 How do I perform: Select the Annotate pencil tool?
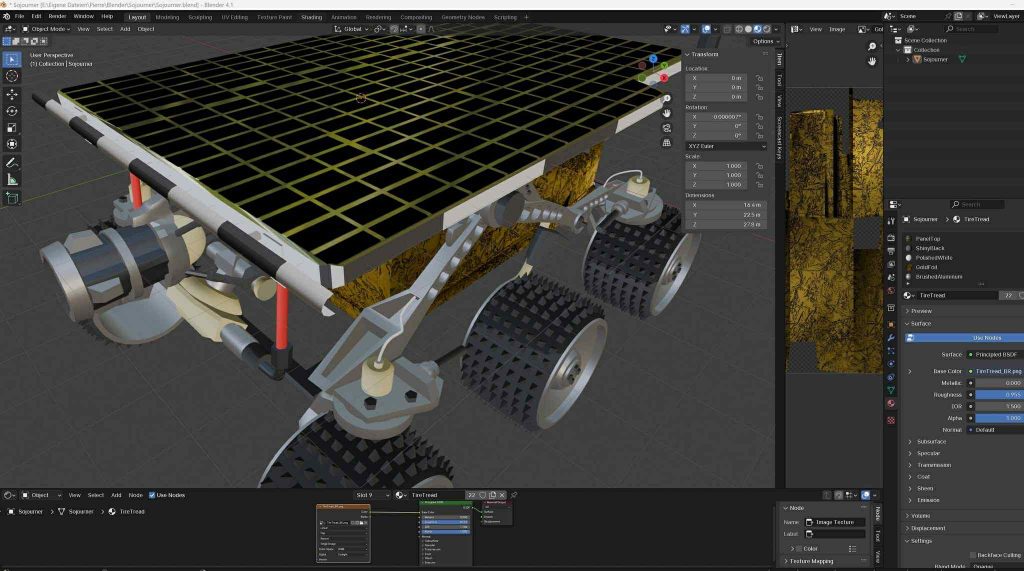12,162
